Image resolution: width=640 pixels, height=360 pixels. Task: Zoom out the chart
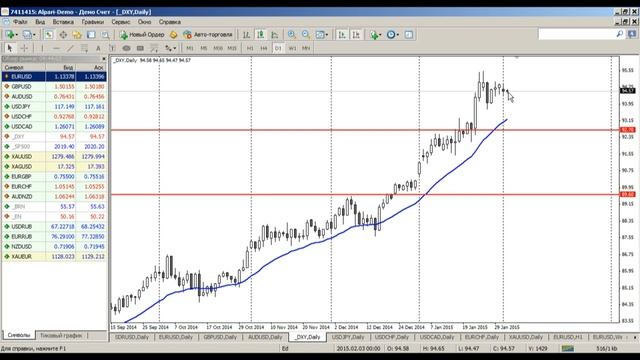(306, 35)
